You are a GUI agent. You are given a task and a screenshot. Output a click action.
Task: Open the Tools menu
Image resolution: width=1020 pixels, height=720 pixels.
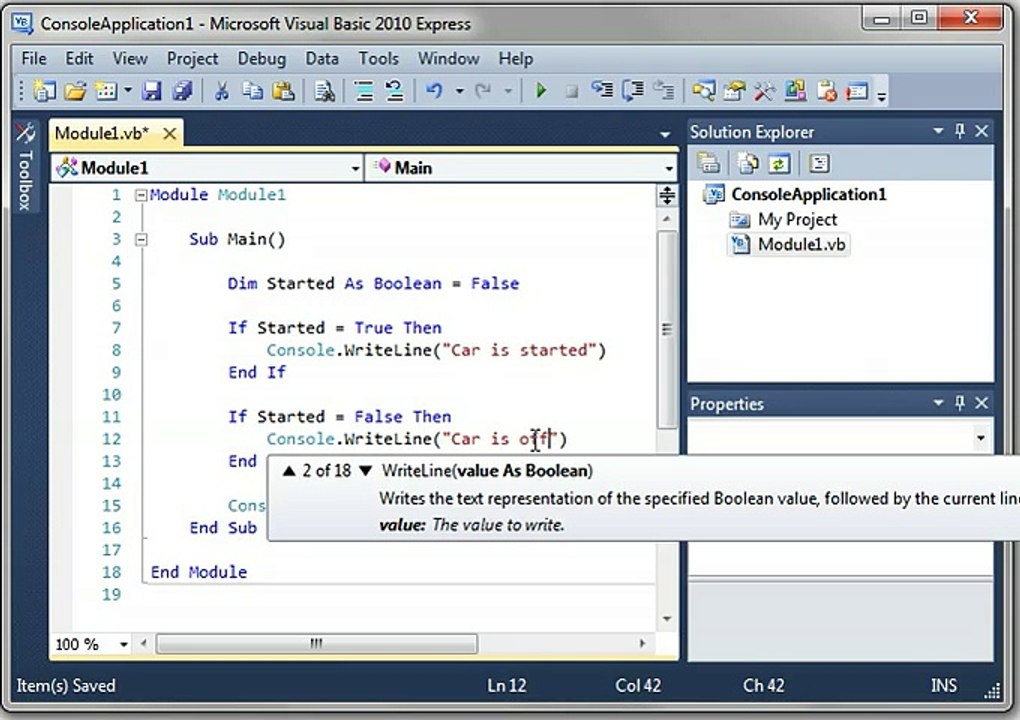click(379, 59)
